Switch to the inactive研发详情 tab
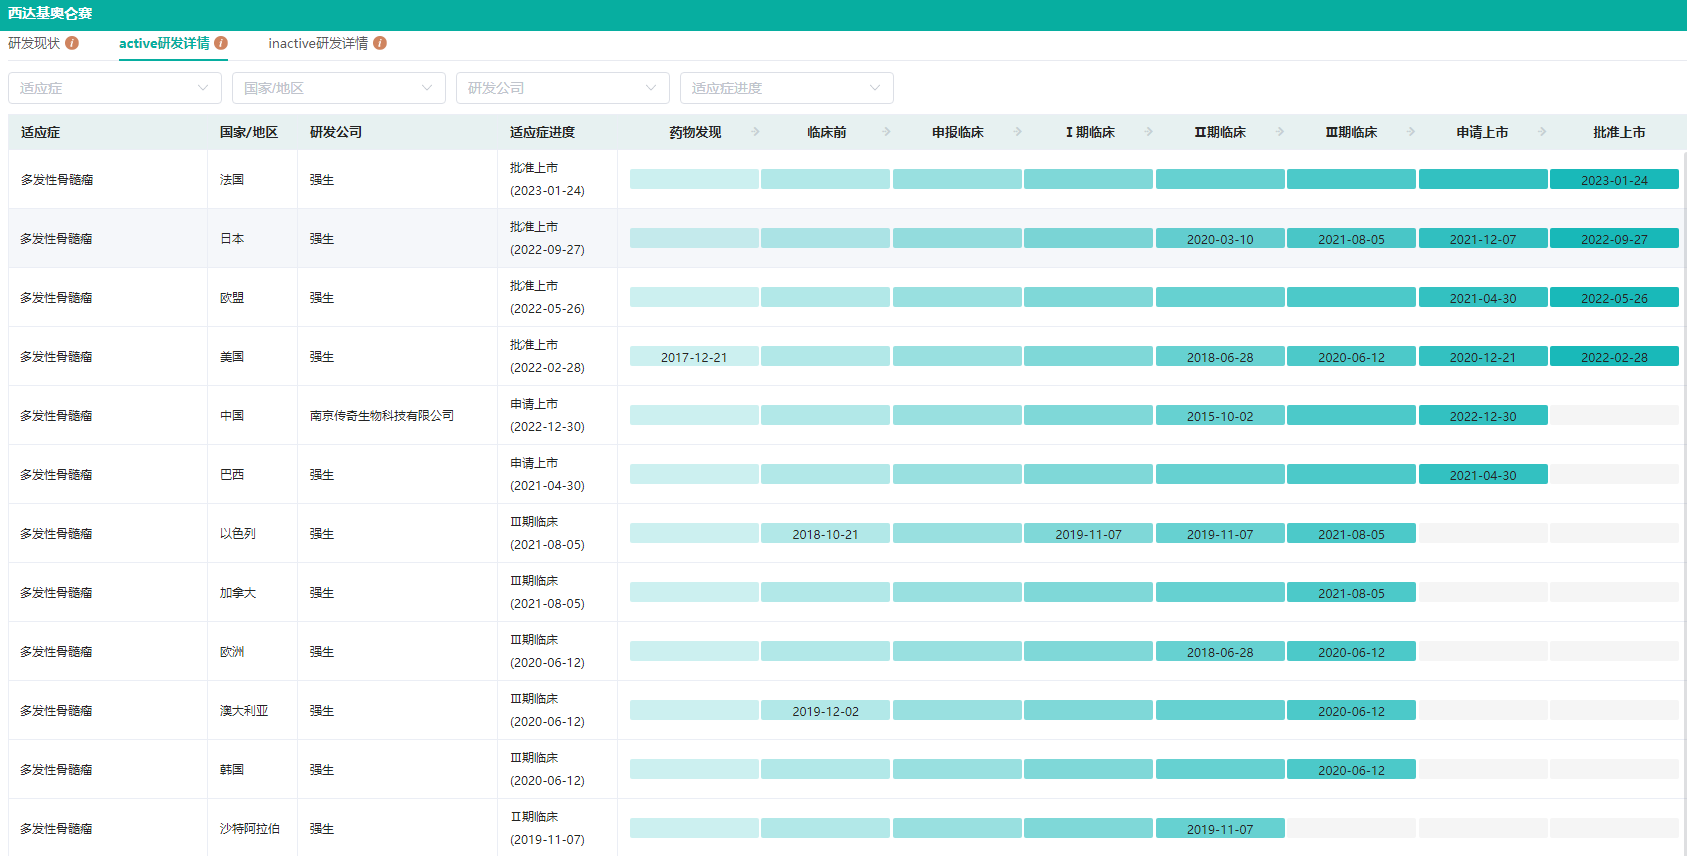The width and height of the screenshot is (1687, 856). (318, 43)
